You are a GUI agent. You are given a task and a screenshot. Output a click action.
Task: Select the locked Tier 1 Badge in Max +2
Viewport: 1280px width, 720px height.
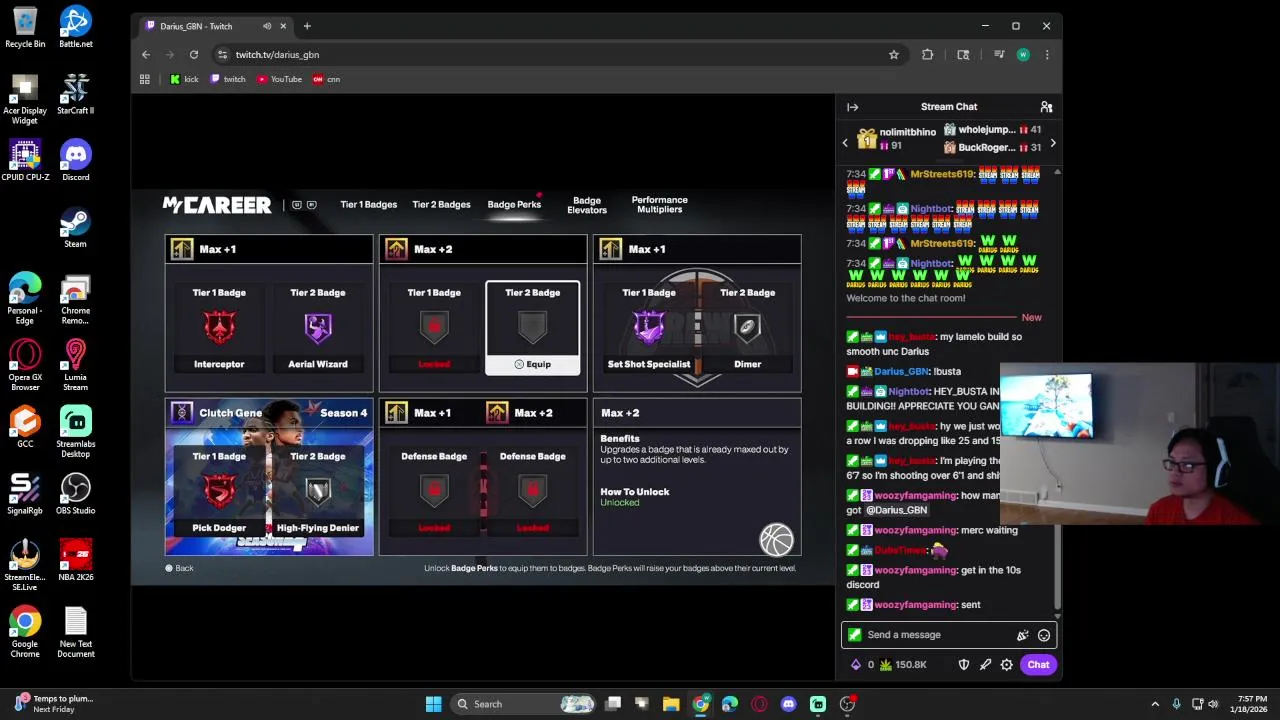[434, 328]
